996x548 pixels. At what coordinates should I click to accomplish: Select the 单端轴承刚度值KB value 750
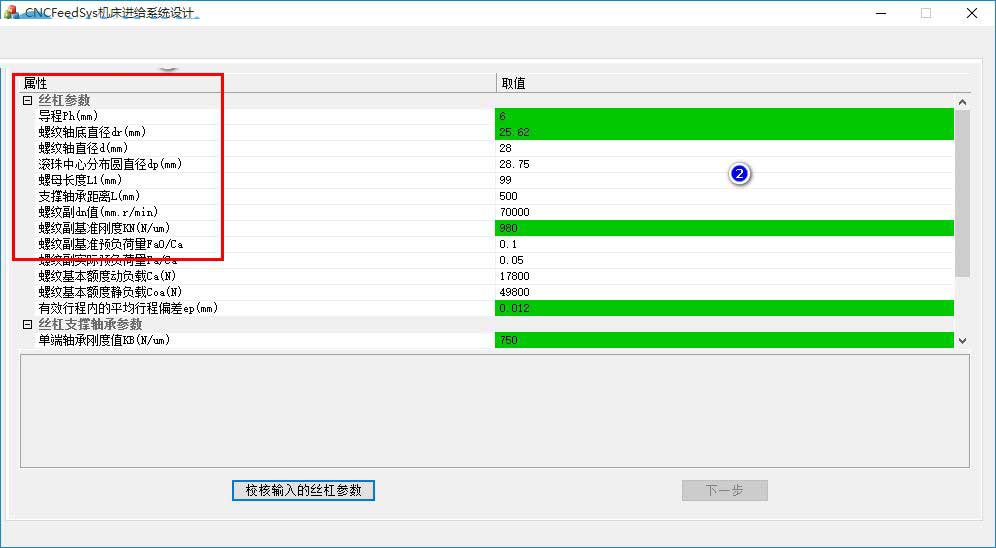724,340
